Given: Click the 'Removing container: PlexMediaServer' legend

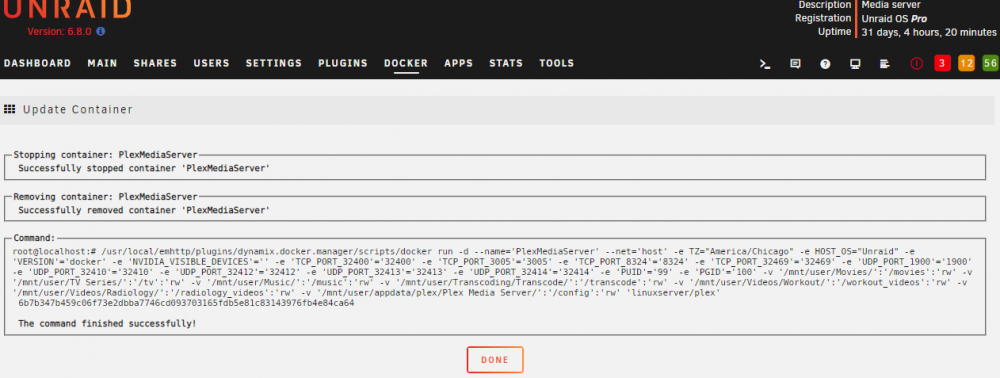Looking at the screenshot, I should (x=105, y=196).
